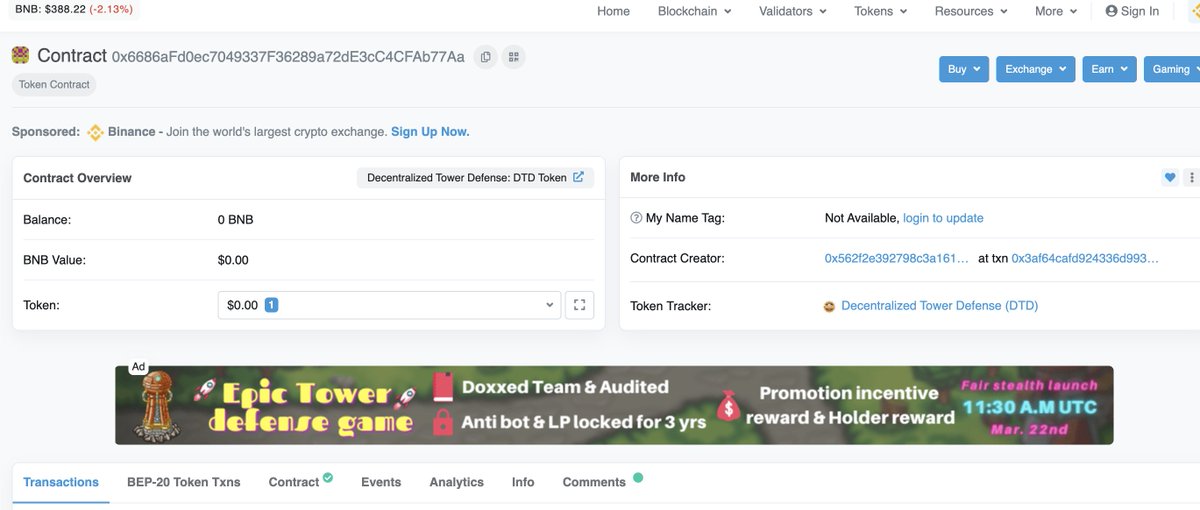Click the 0 BNB balance value
This screenshot has height=510, width=1200.
point(236,219)
